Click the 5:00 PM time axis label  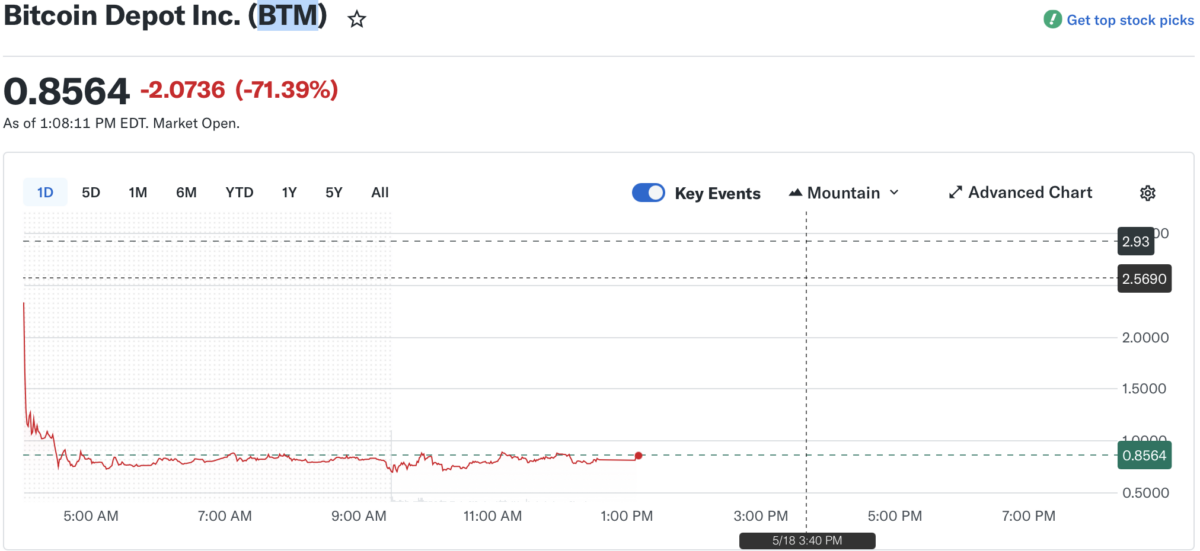[893, 516]
